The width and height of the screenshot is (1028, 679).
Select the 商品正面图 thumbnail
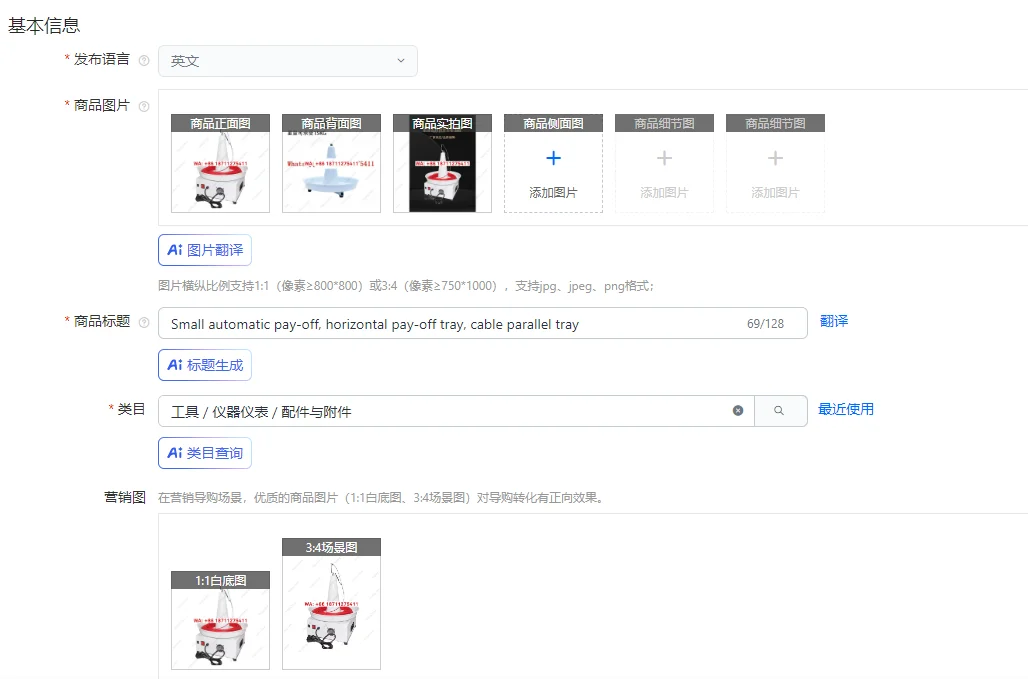pos(220,163)
